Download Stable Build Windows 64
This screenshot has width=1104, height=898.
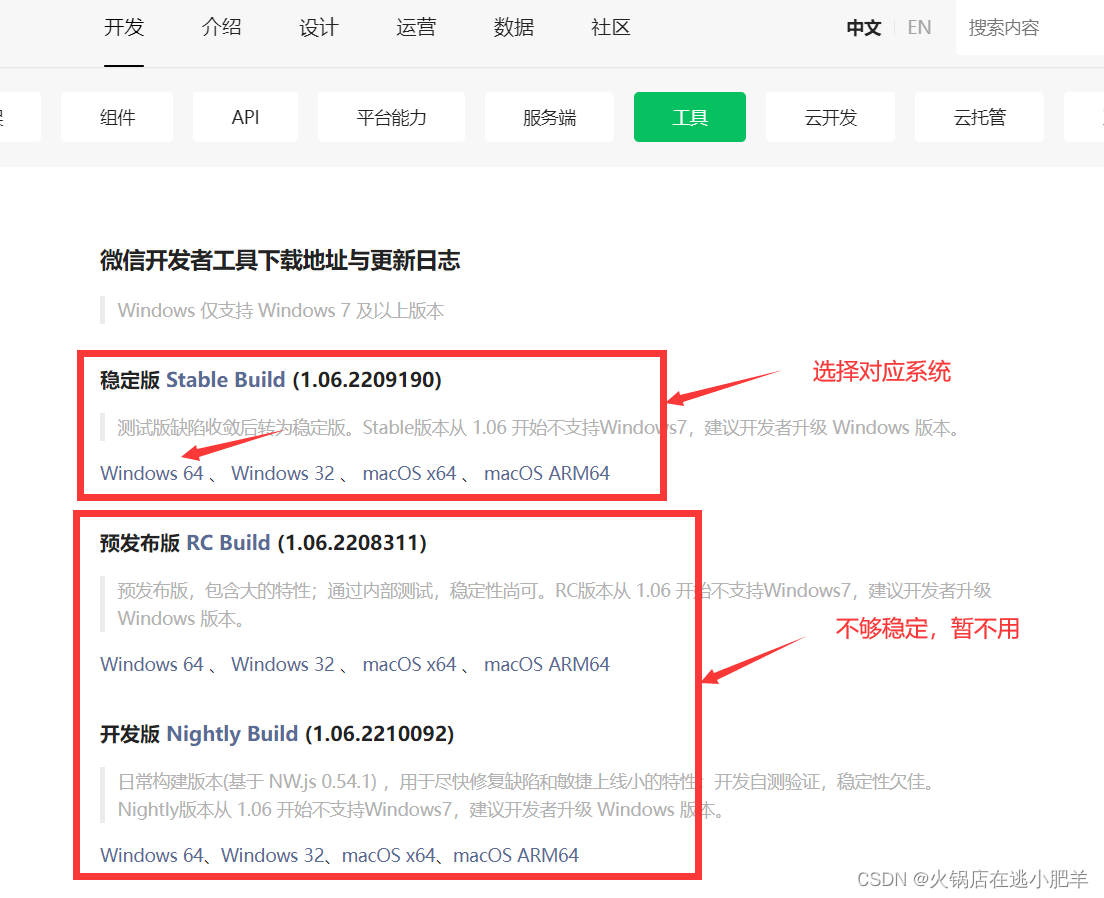151,473
